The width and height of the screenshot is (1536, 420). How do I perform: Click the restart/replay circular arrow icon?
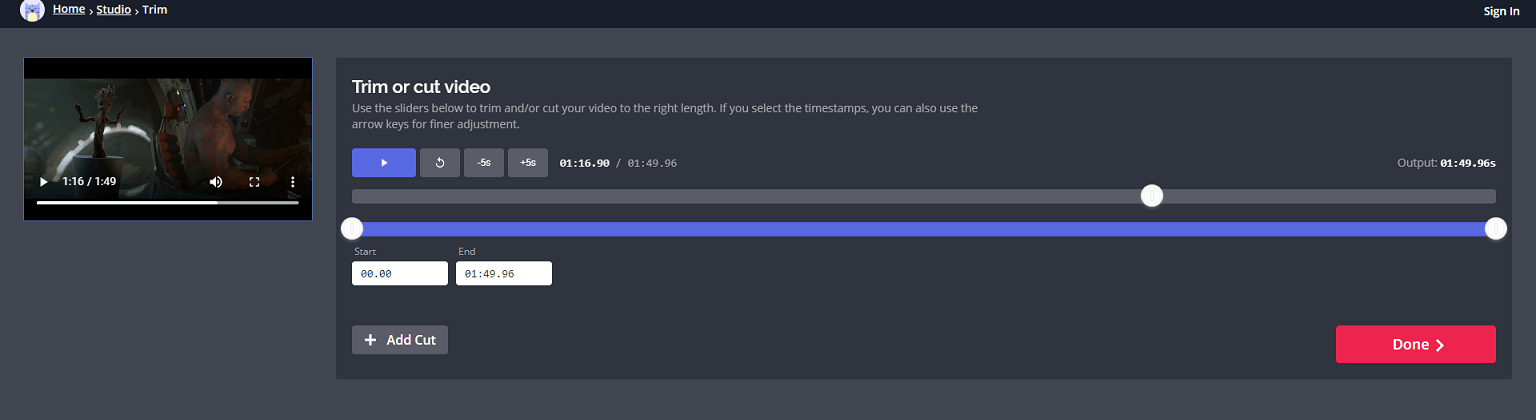[x=440, y=163]
